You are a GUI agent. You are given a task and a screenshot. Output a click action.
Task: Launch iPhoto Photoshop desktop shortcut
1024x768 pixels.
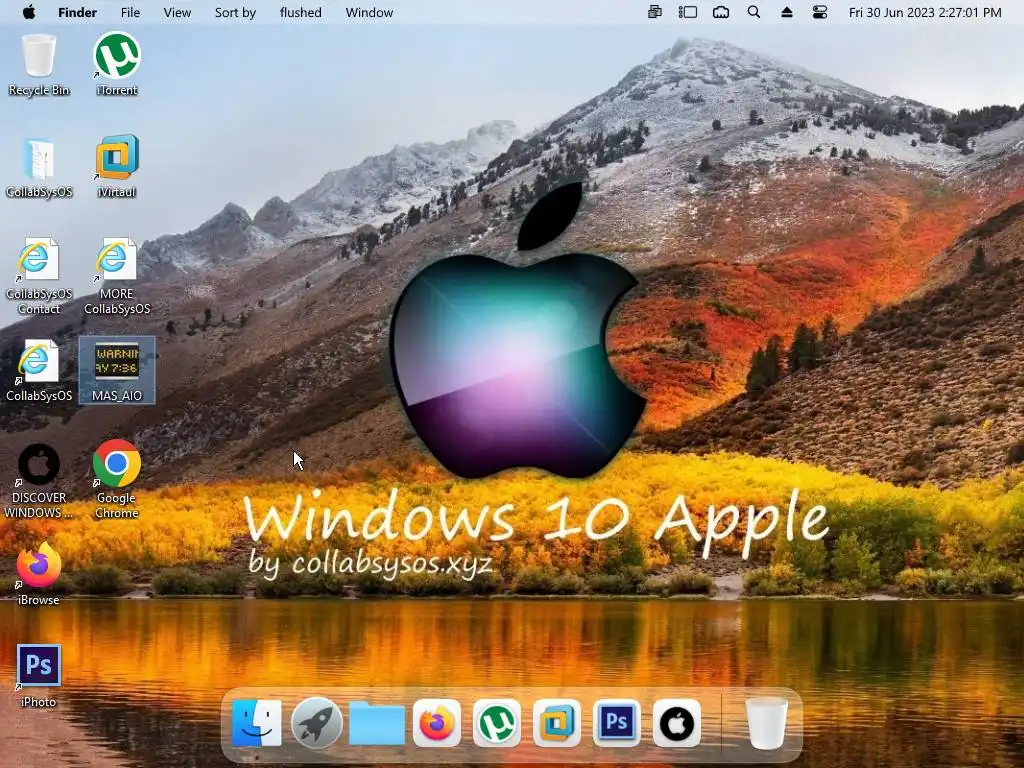[x=39, y=676]
